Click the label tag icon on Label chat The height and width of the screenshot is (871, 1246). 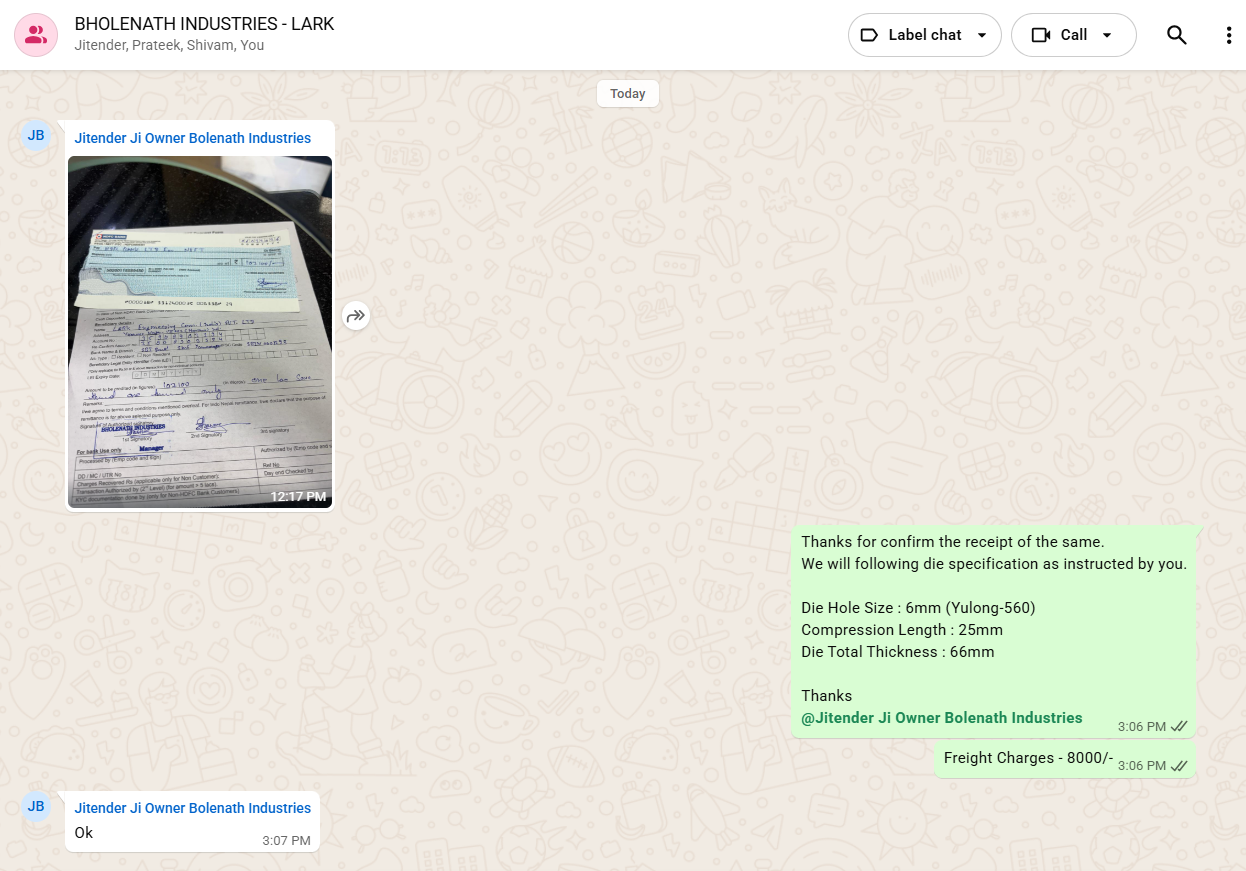point(869,35)
